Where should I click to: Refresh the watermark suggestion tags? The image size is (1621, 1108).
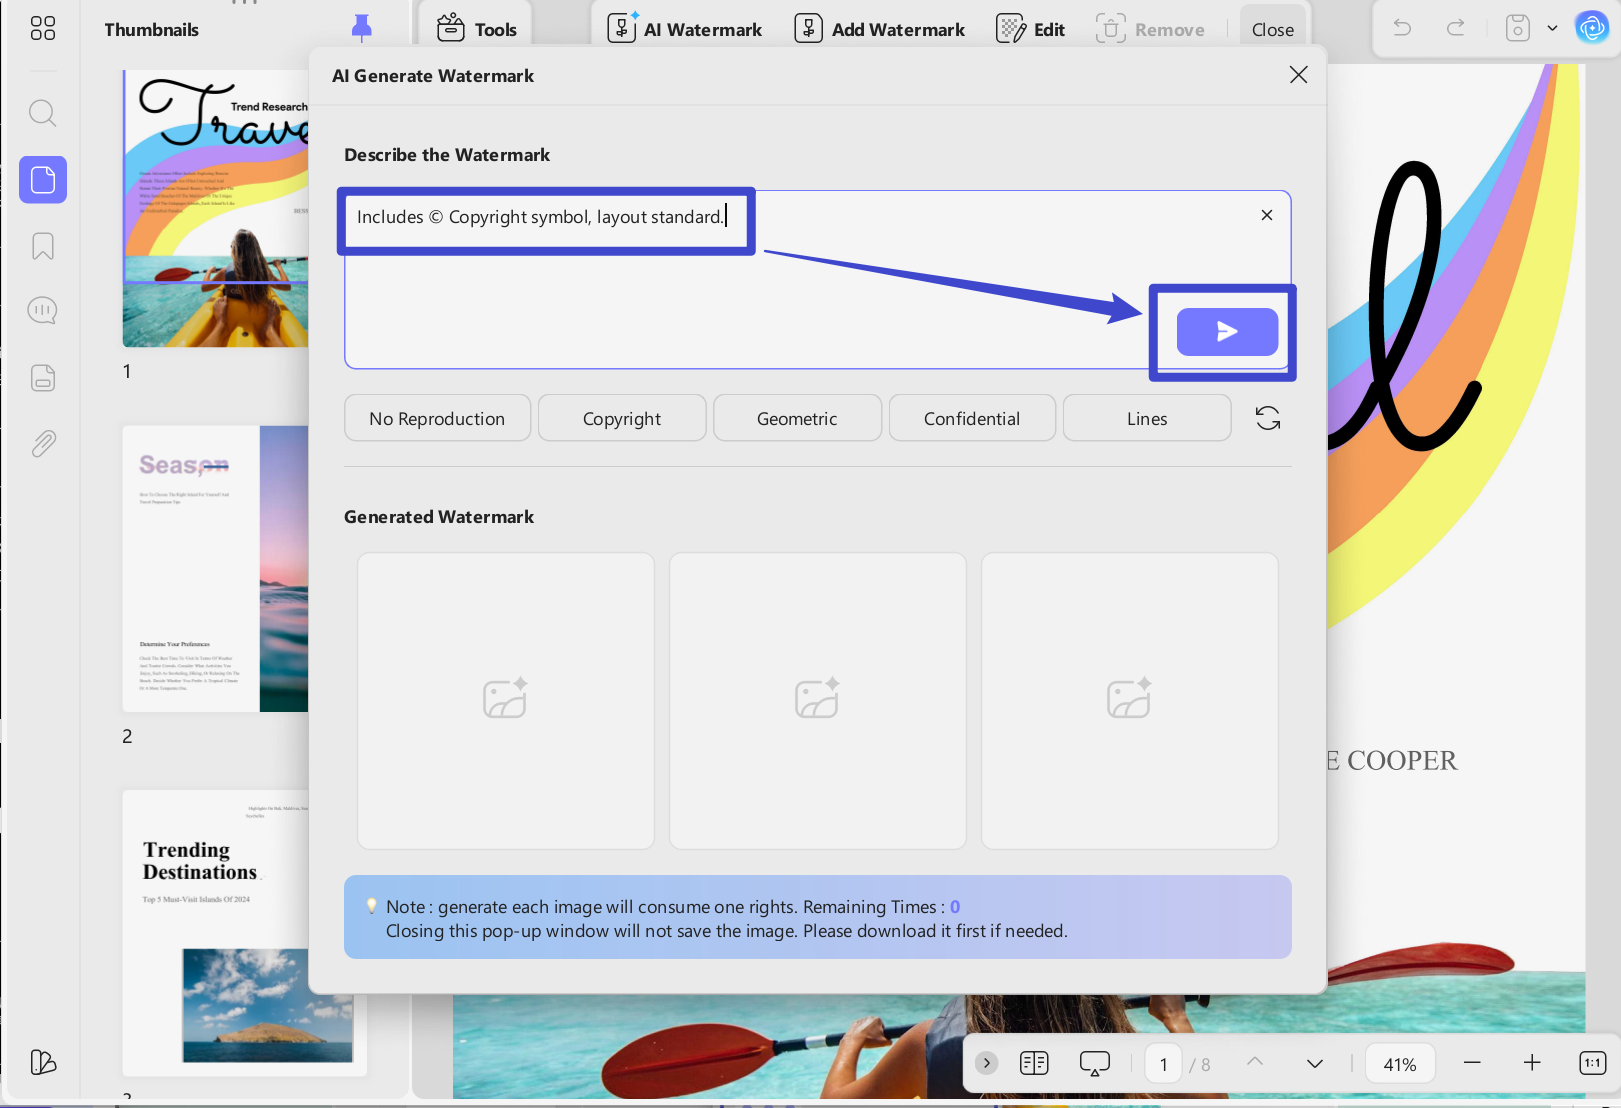[1268, 418]
